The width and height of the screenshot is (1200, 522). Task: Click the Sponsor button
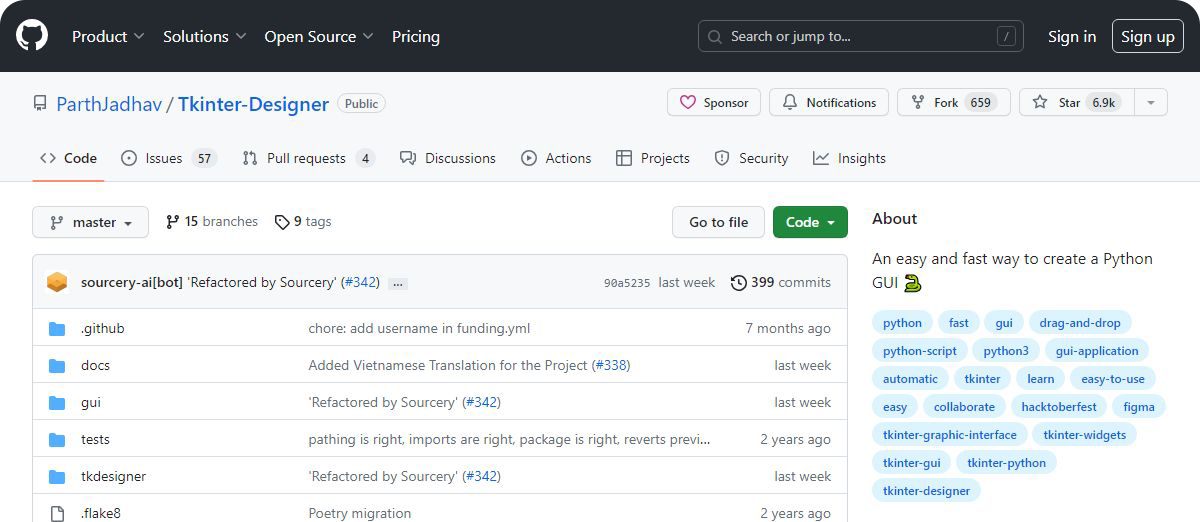pyautogui.click(x=714, y=102)
